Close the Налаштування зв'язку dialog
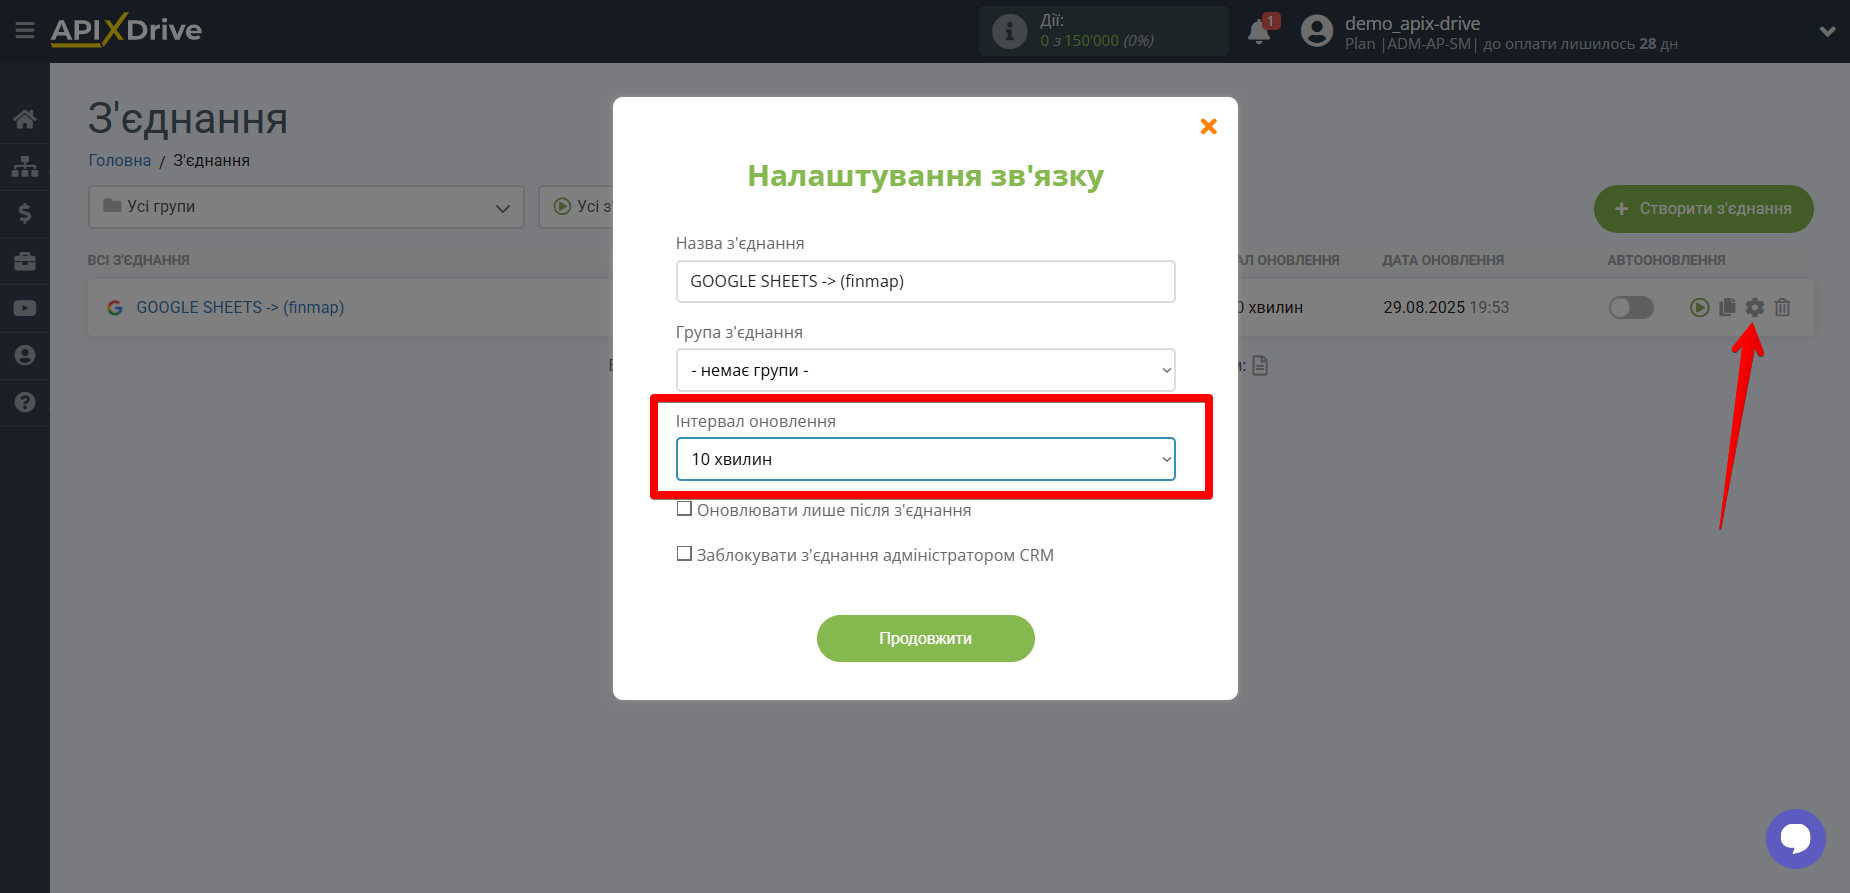This screenshot has height=893, width=1850. (1209, 126)
